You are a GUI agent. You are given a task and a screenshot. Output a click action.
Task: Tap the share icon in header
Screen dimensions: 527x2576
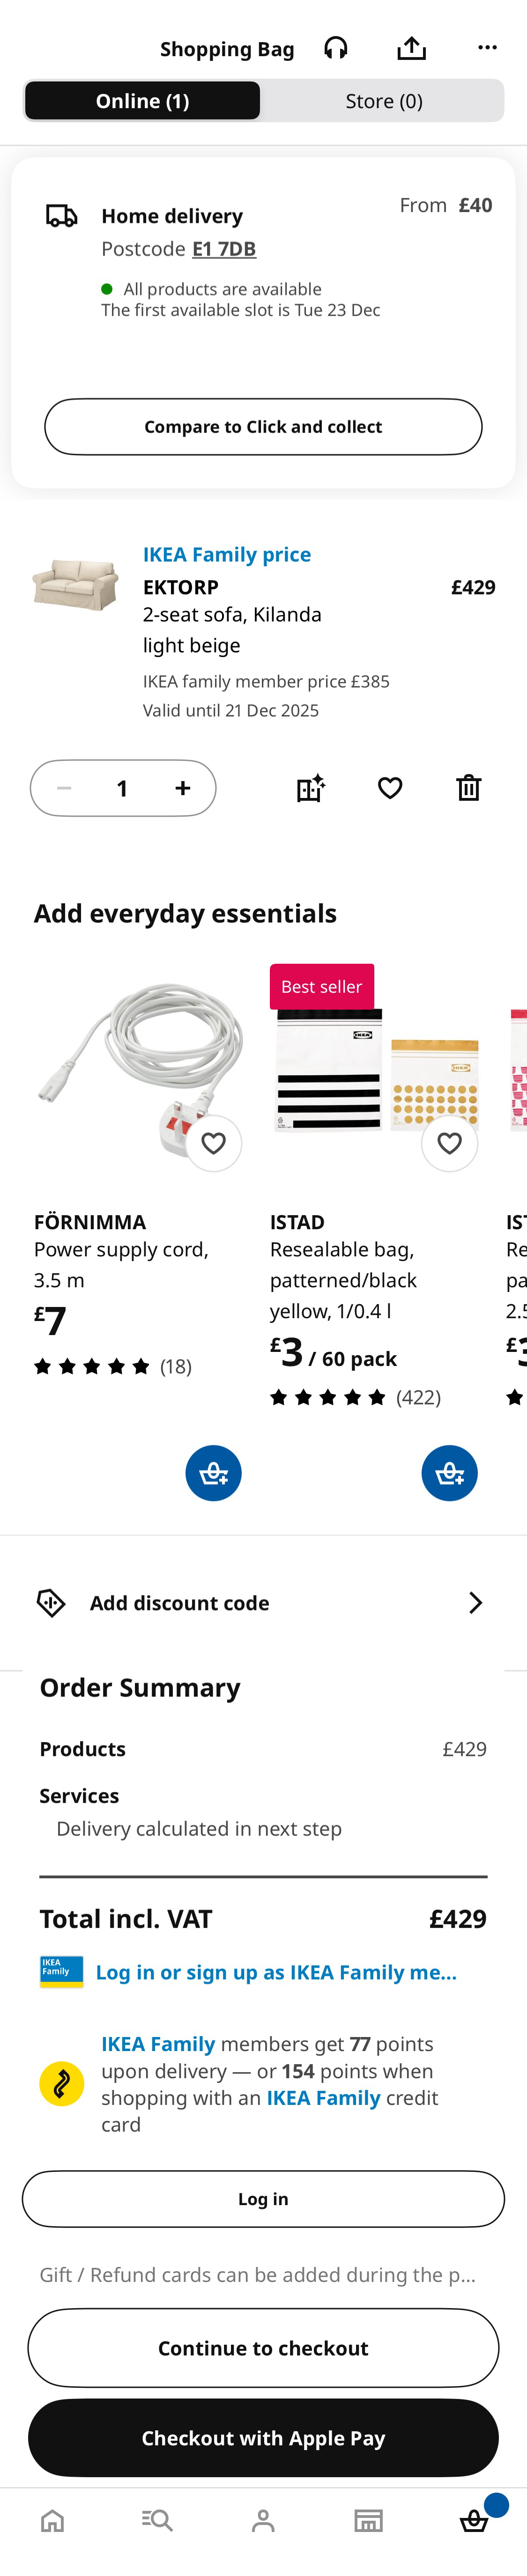411,48
